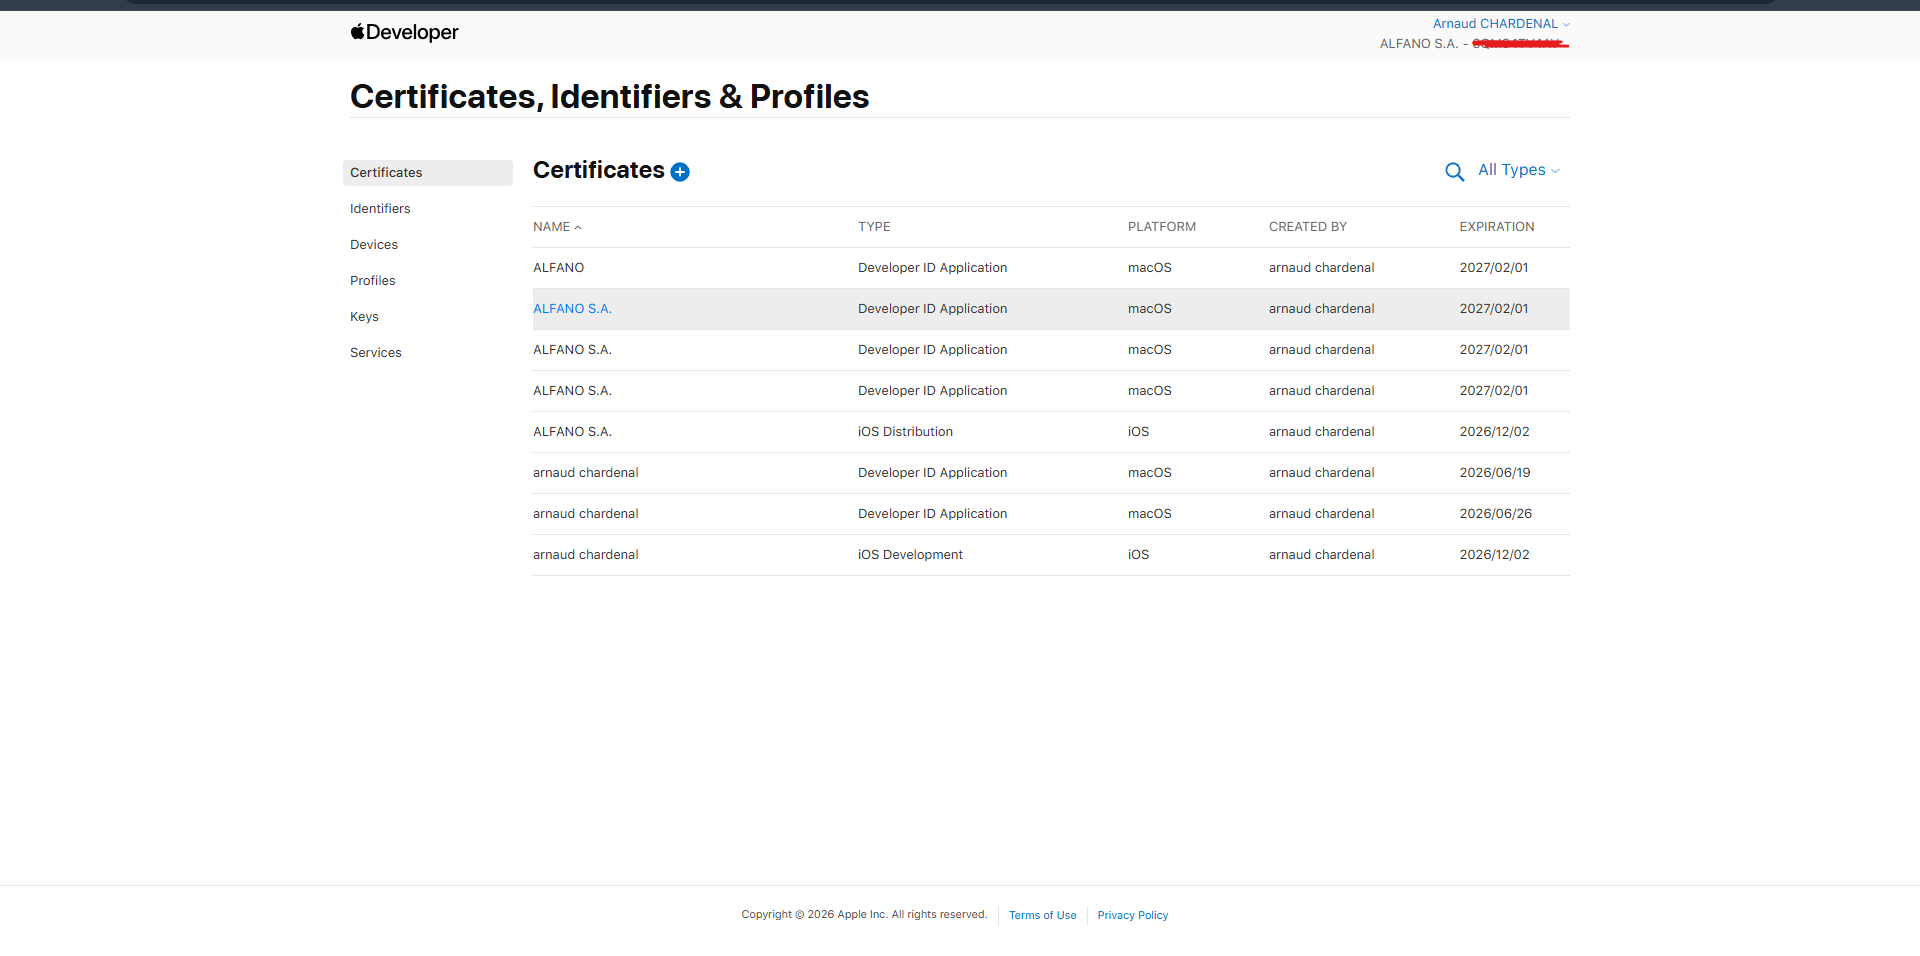Open the All Types filter dropdown
This screenshot has width=1920, height=956.
(x=1518, y=170)
